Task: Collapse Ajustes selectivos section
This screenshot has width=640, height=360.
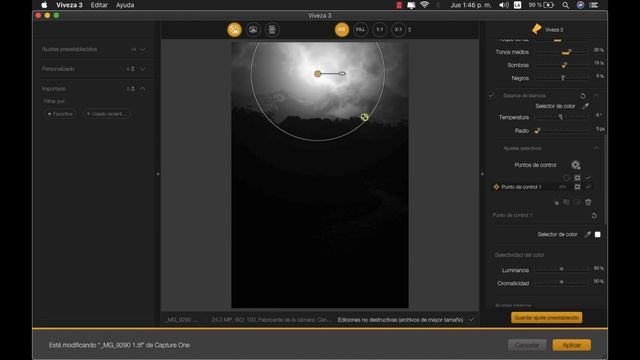Action: tap(596, 148)
